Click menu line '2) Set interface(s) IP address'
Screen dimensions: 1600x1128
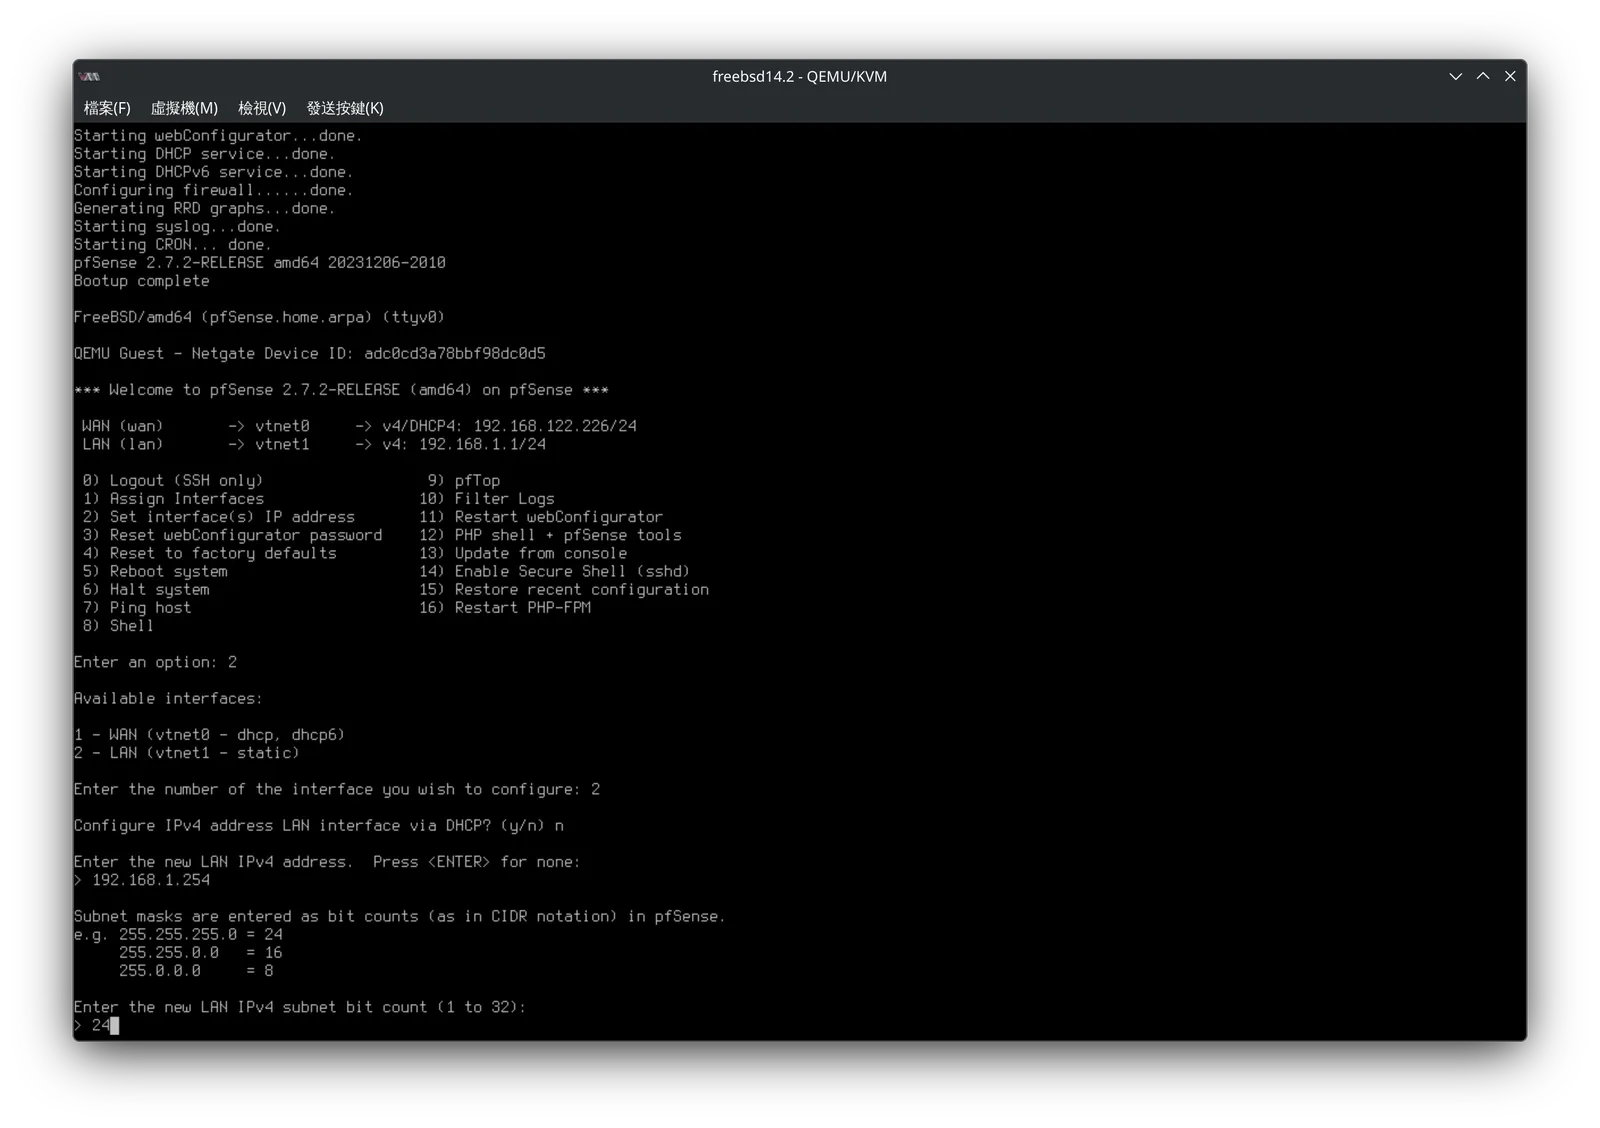click(218, 517)
